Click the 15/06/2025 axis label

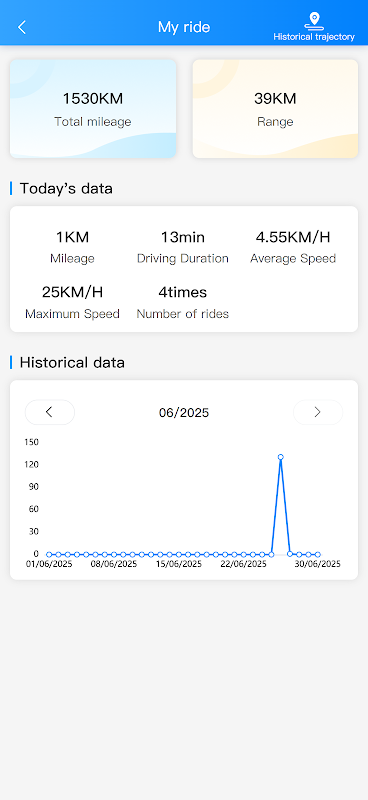[x=179, y=564]
